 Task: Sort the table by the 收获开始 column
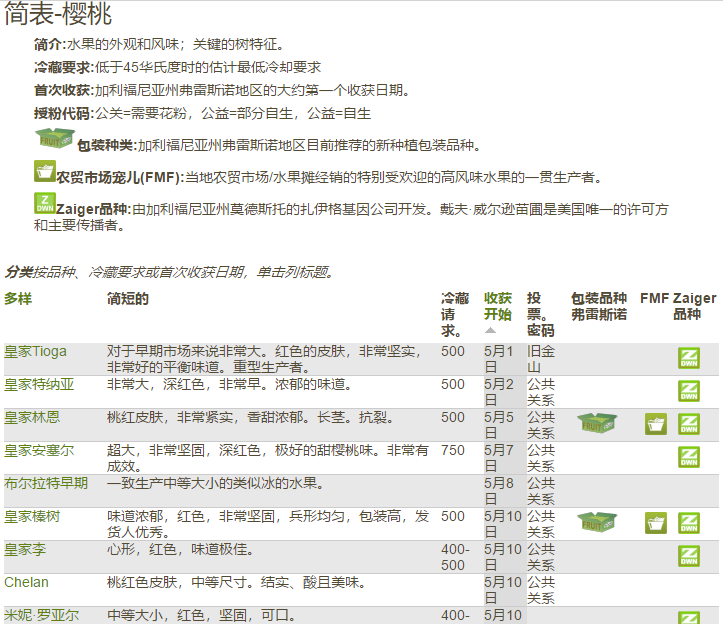coord(498,306)
